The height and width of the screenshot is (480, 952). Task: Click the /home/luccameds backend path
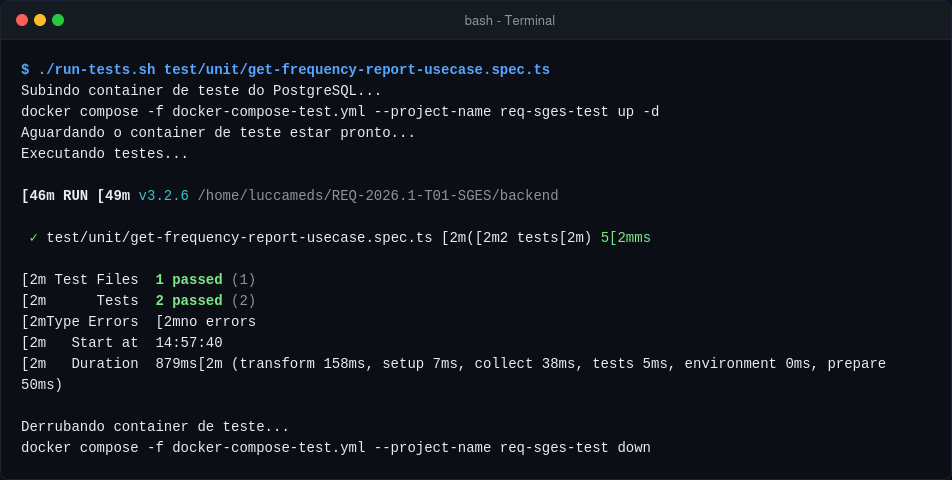(378, 196)
